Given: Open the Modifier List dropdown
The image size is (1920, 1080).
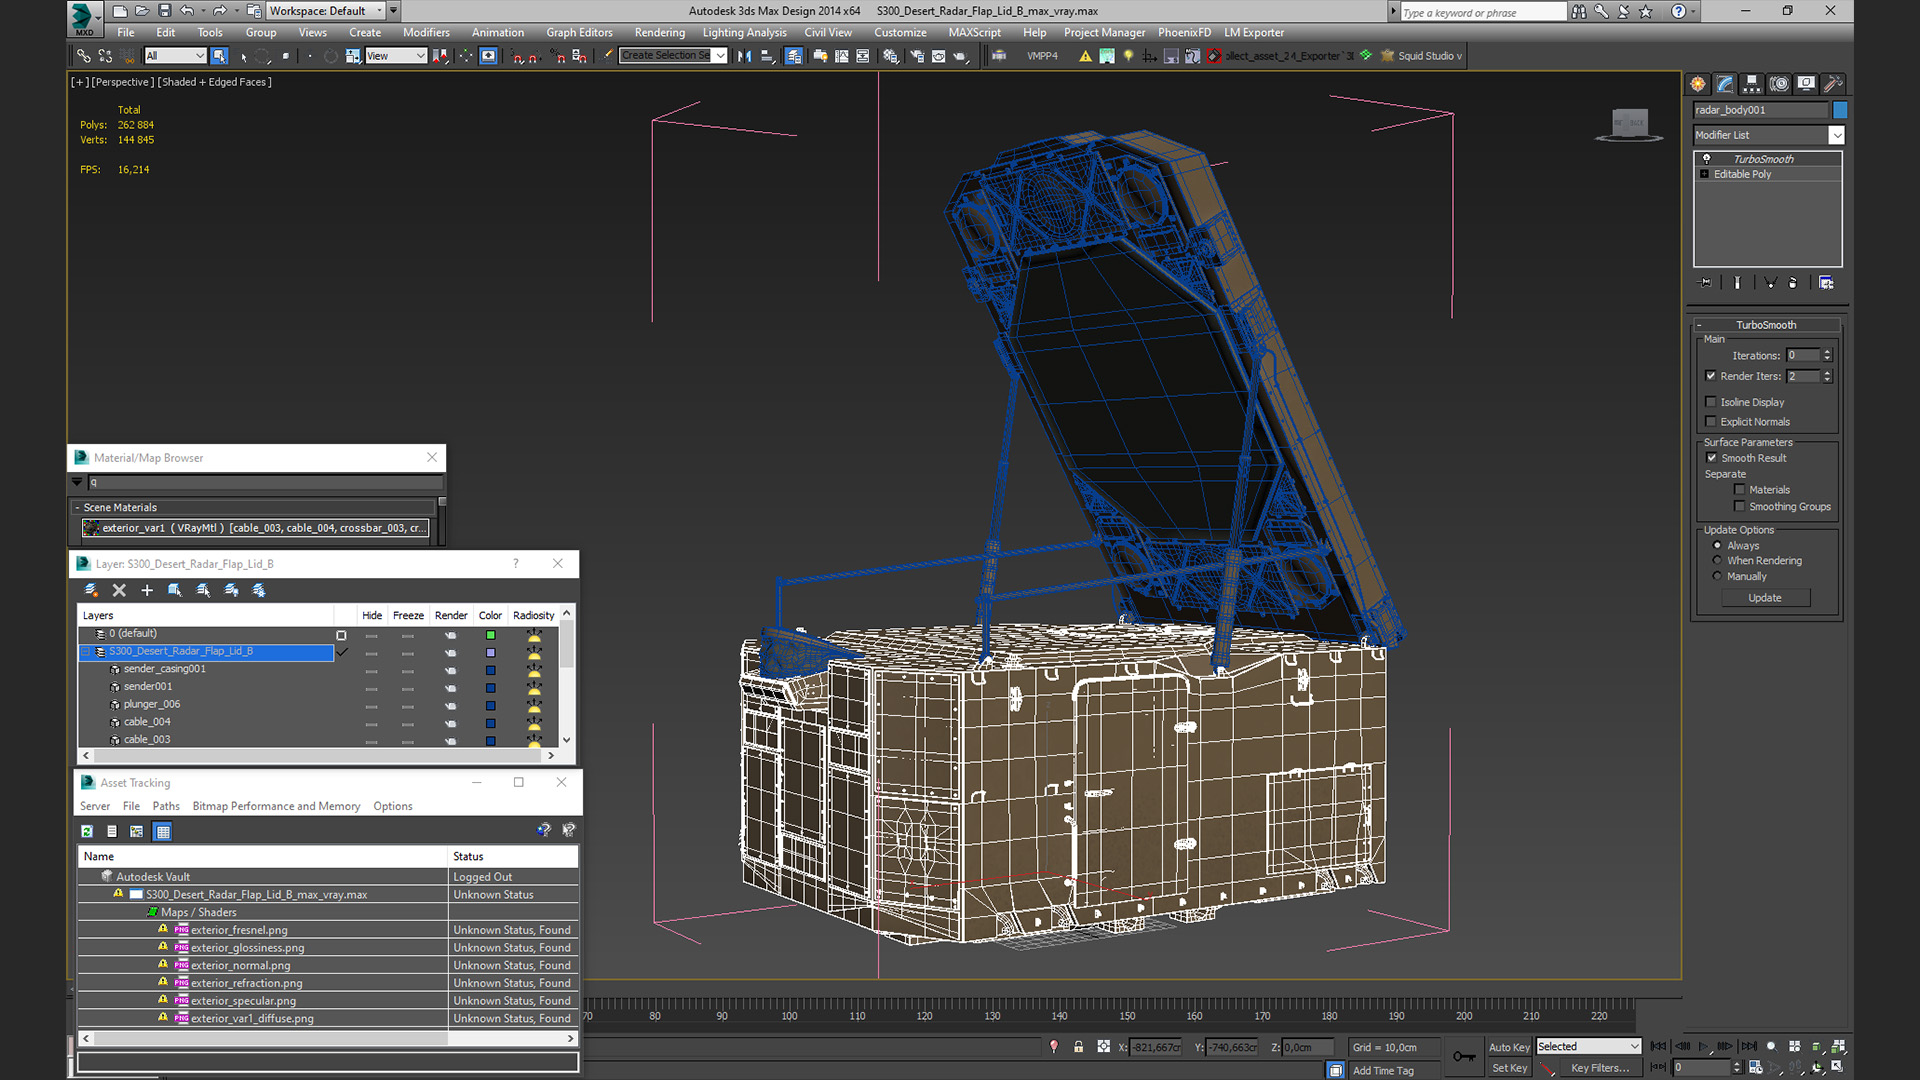Looking at the screenshot, I should click(x=1836, y=135).
